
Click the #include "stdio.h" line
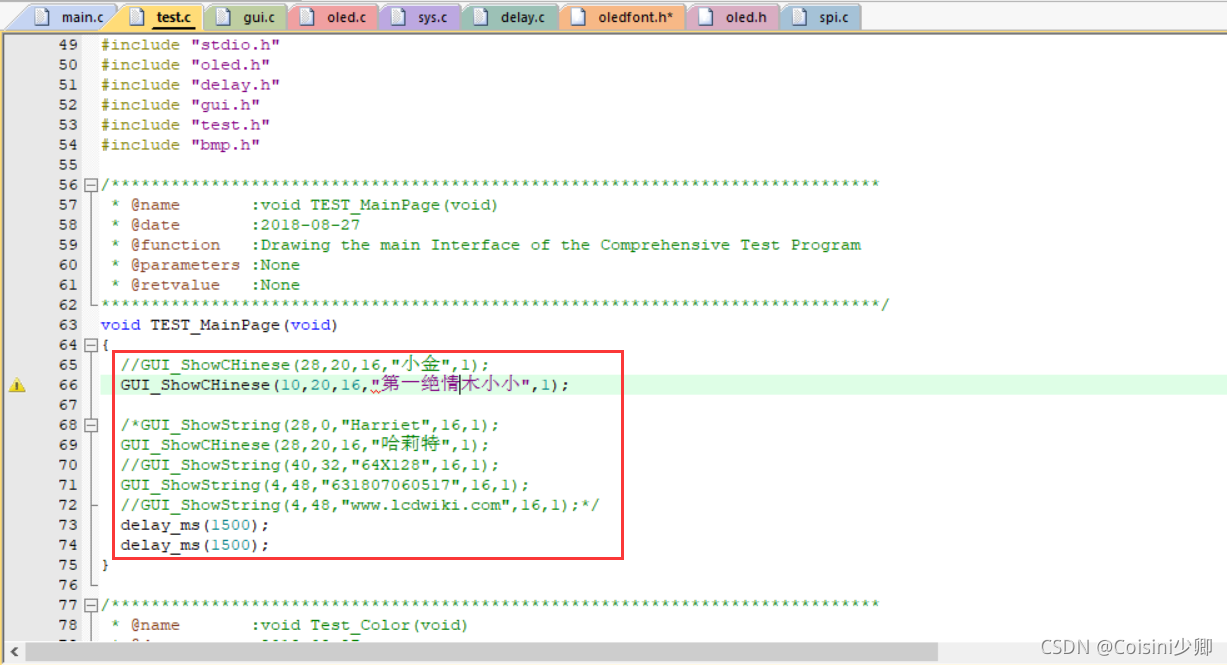point(190,45)
